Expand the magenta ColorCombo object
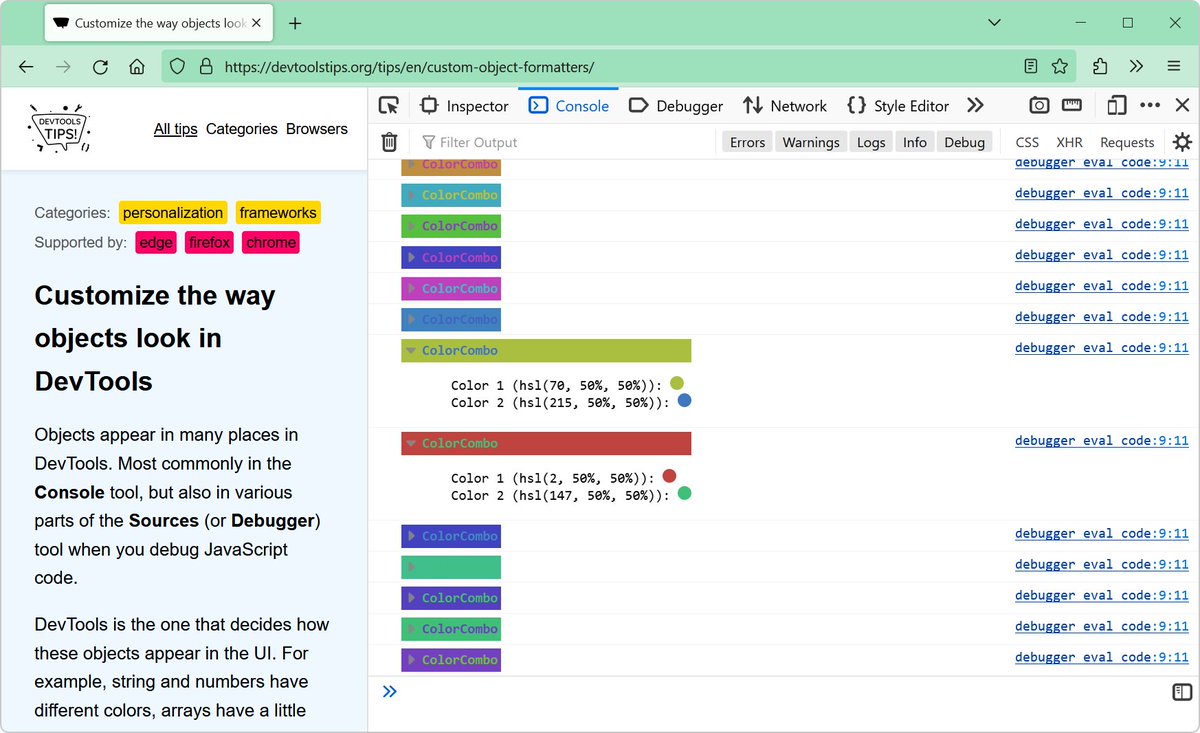The width and height of the screenshot is (1200, 733). click(411, 288)
